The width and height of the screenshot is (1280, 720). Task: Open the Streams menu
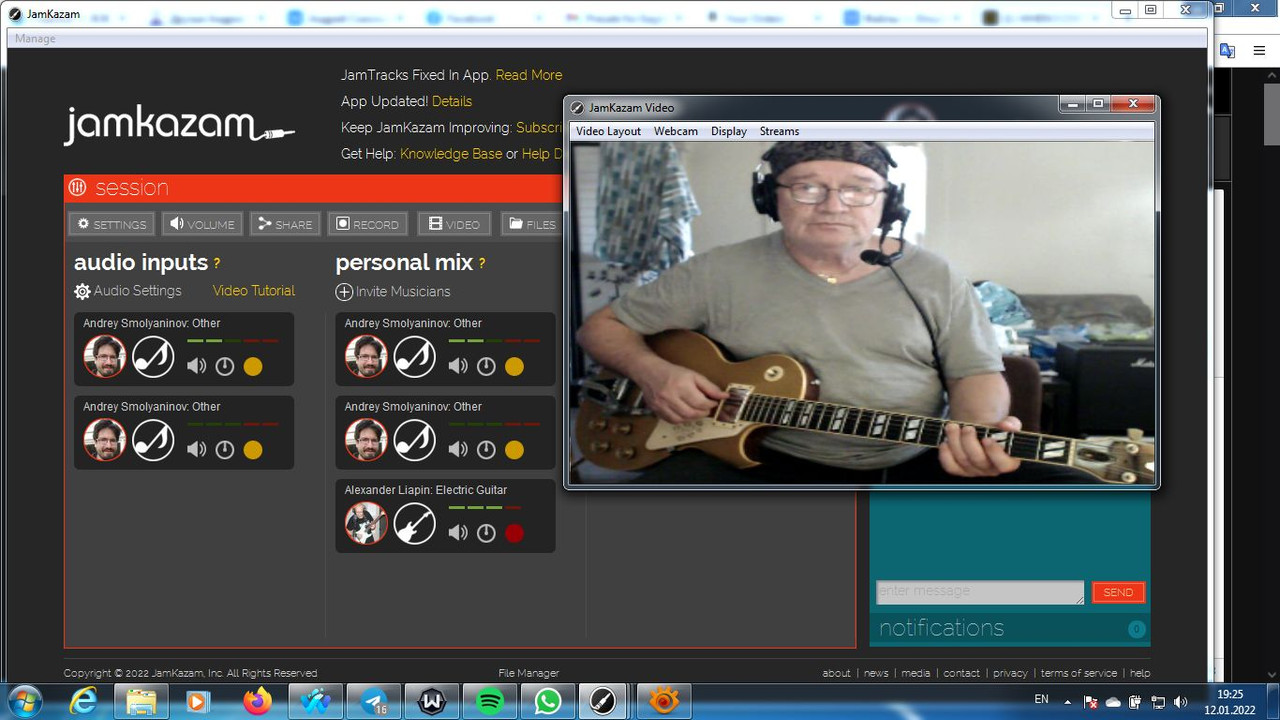click(779, 131)
